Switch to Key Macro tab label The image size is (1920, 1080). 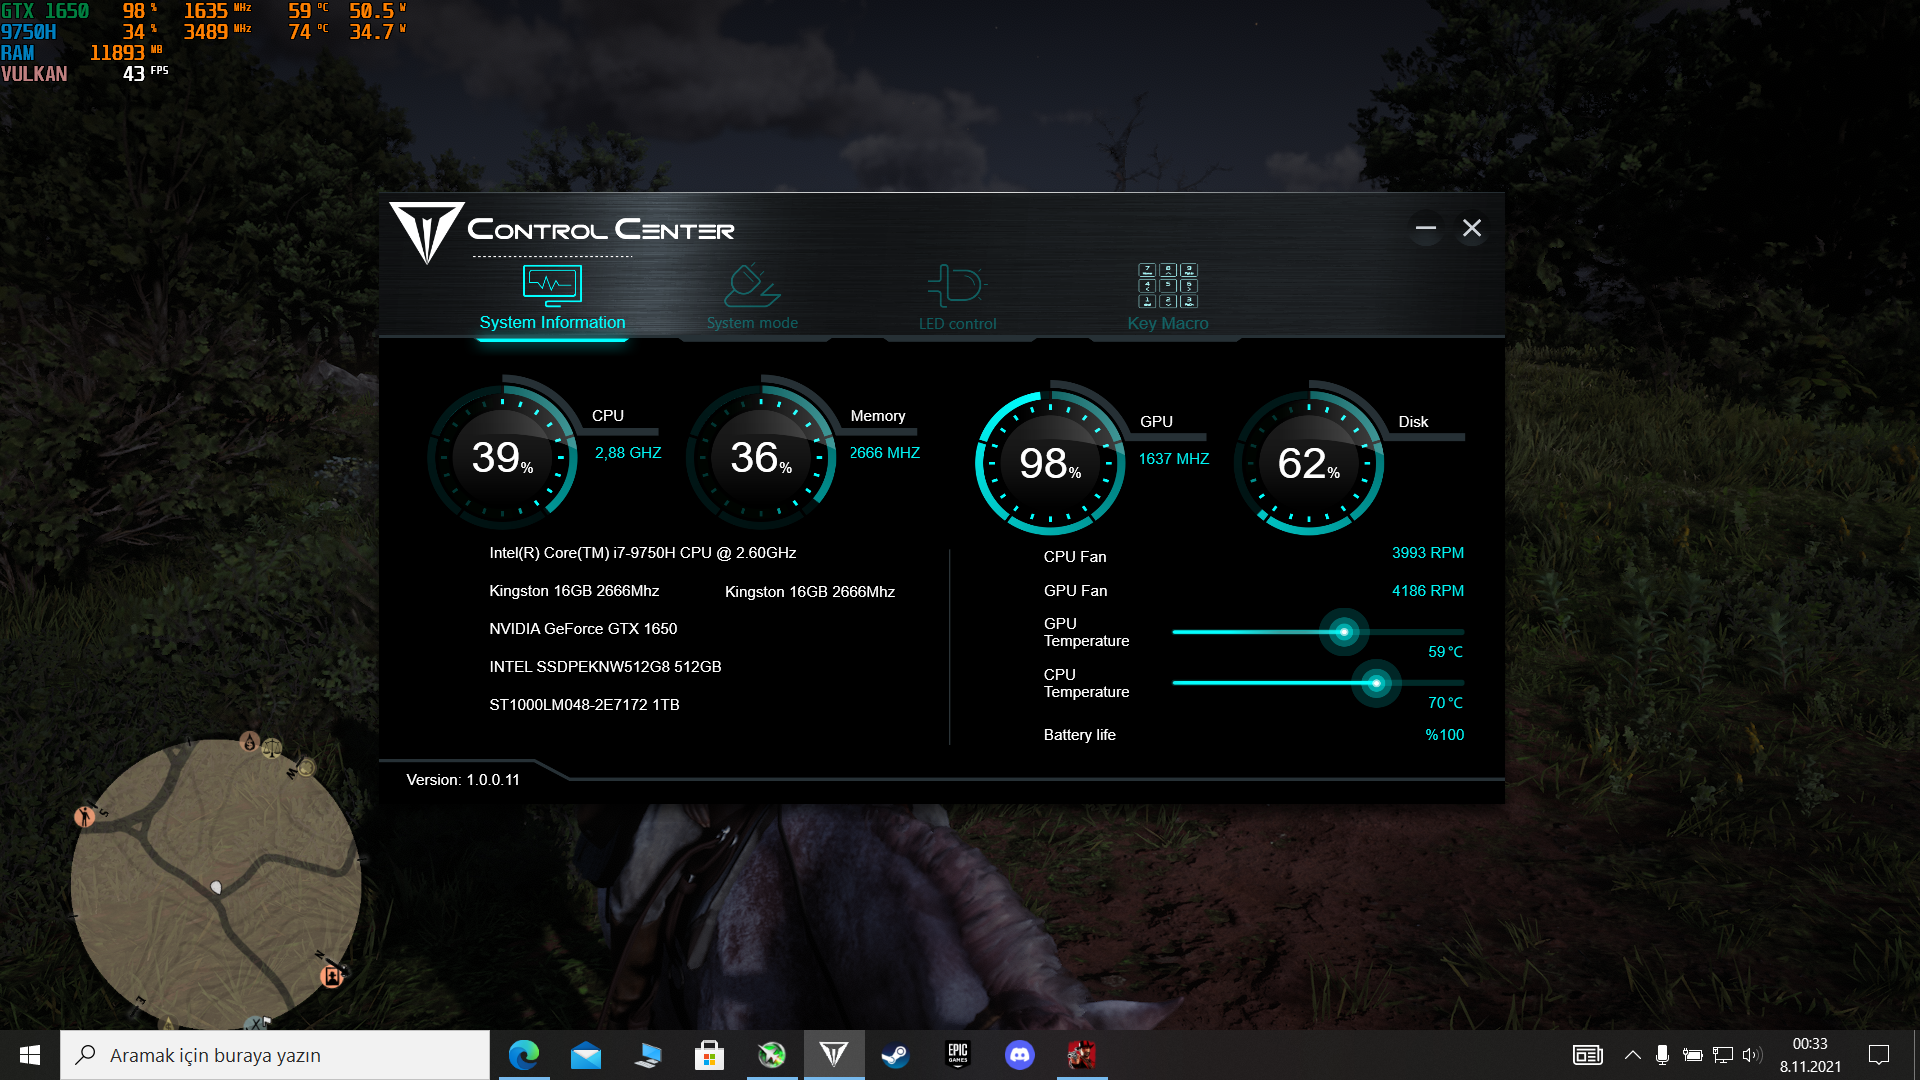[x=1167, y=323]
